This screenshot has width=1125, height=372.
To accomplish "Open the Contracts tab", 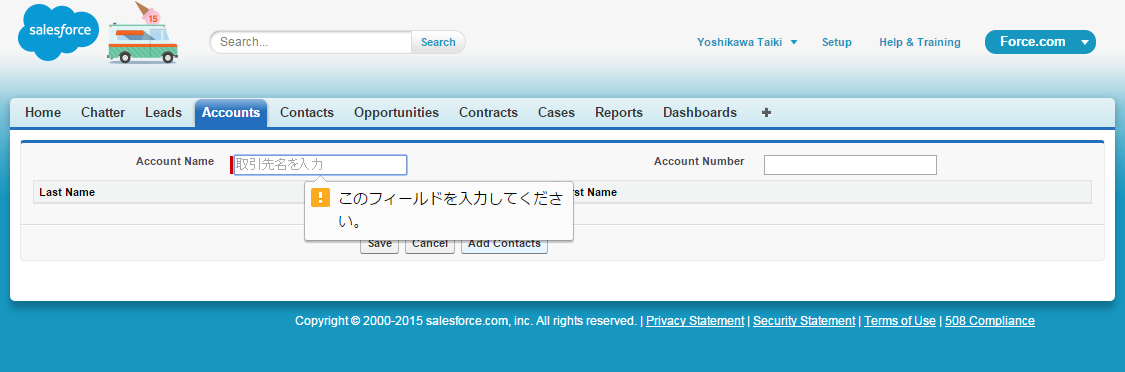I will coord(489,113).
